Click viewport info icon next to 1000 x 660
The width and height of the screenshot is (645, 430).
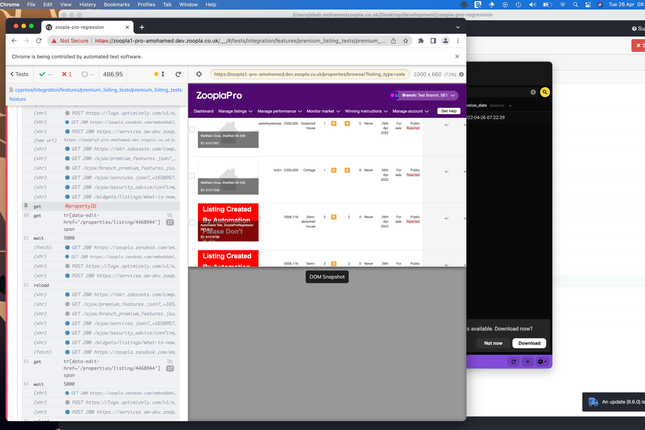click(462, 74)
